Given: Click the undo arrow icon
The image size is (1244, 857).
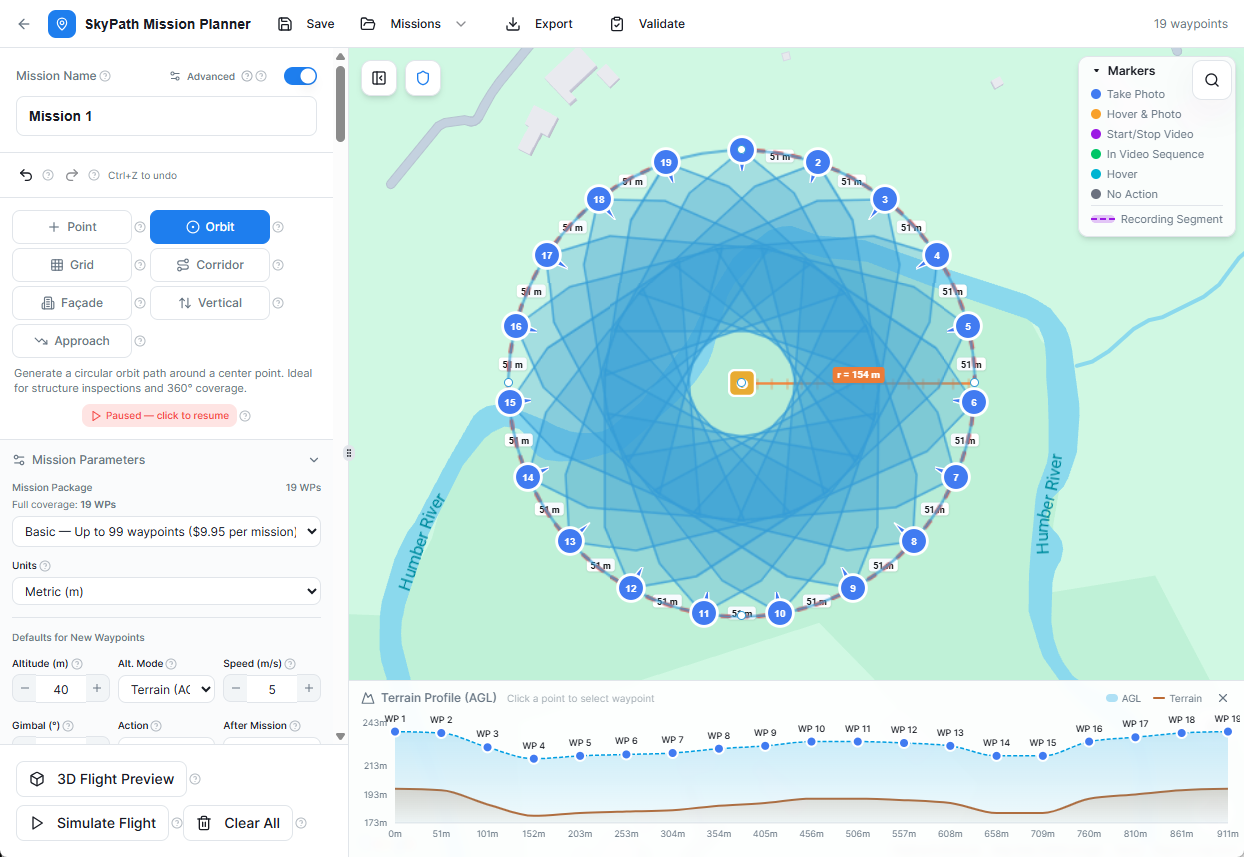Looking at the screenshot, I should pos(27,175).
